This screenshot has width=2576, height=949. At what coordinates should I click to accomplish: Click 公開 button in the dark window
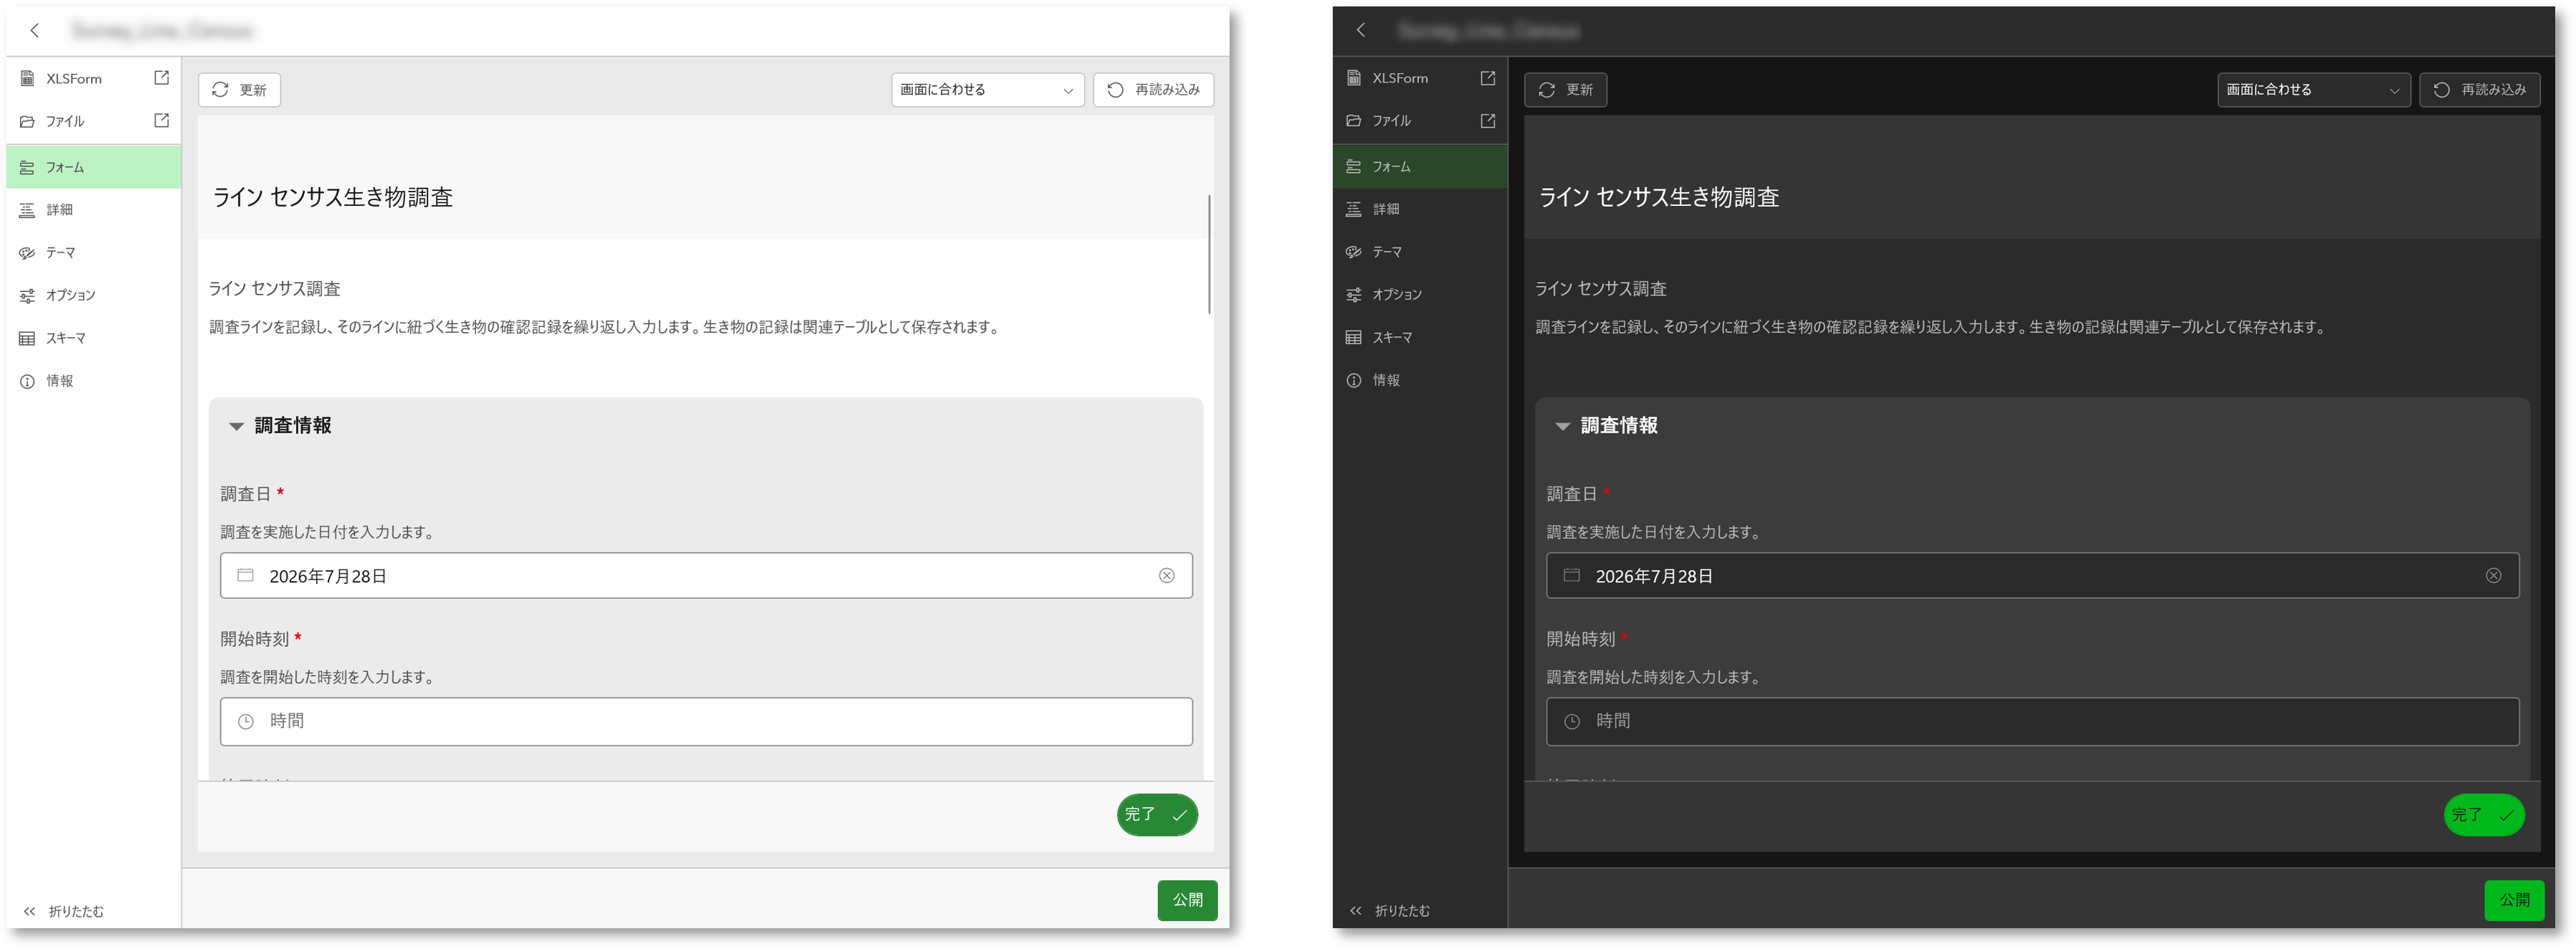pos(2515,900)
